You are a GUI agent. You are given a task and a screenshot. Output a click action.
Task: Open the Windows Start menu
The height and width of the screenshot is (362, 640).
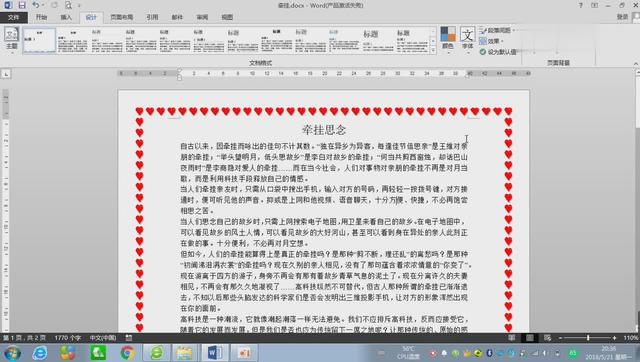tap(12, 353)
